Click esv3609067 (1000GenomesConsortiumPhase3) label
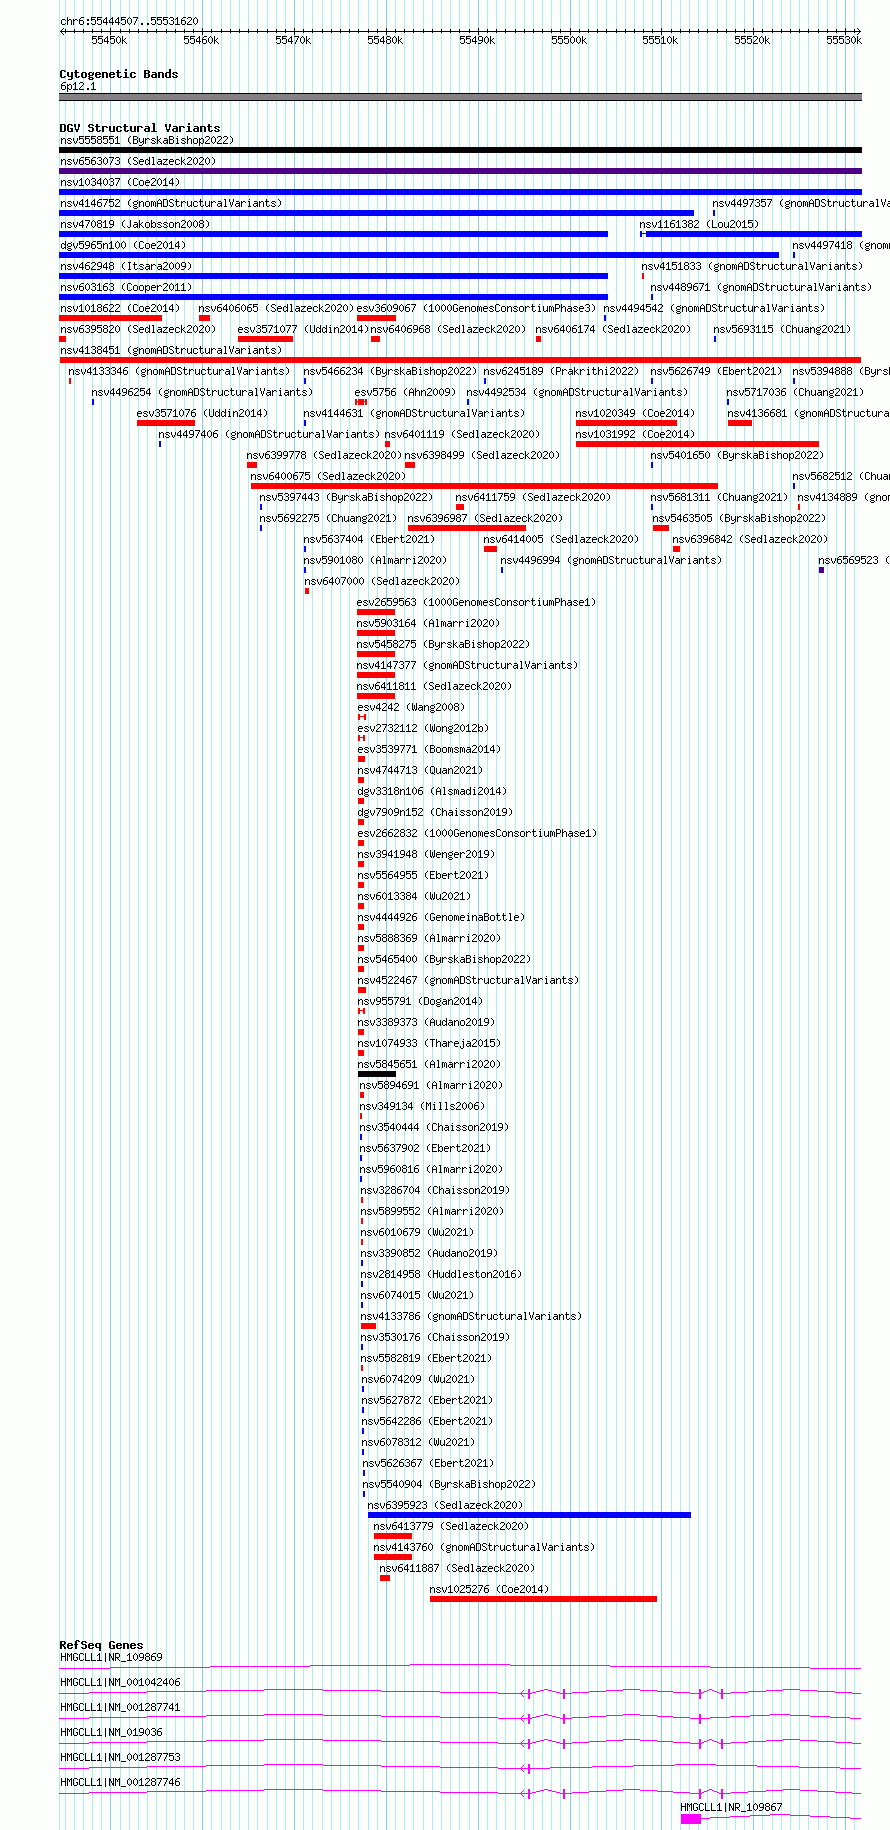890x1830 pixels. point(476,308)
